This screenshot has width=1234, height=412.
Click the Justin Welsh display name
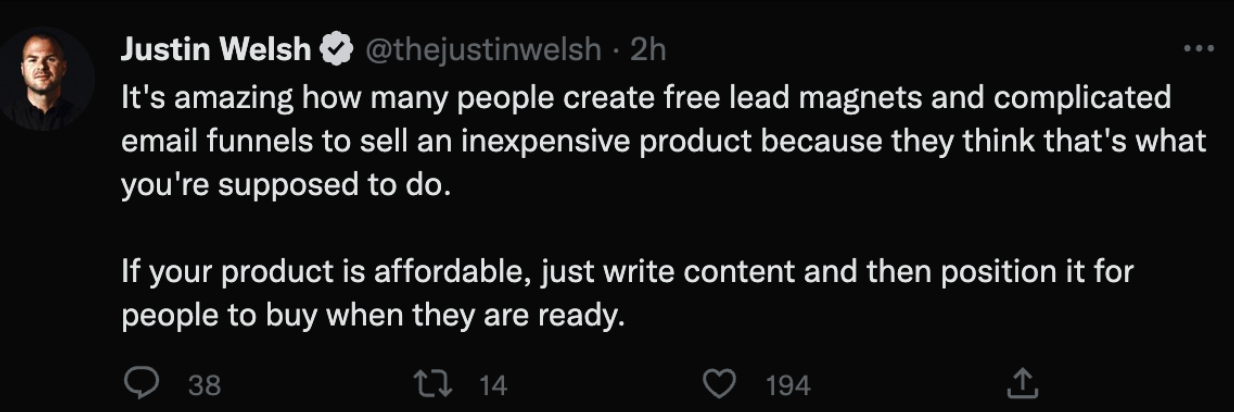[216, 49]
